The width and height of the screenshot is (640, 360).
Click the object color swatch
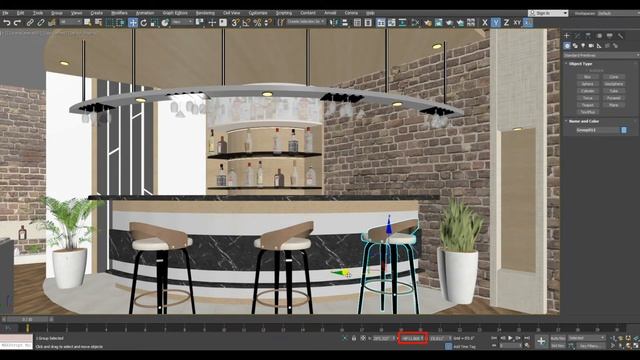(x=624, y=130)
